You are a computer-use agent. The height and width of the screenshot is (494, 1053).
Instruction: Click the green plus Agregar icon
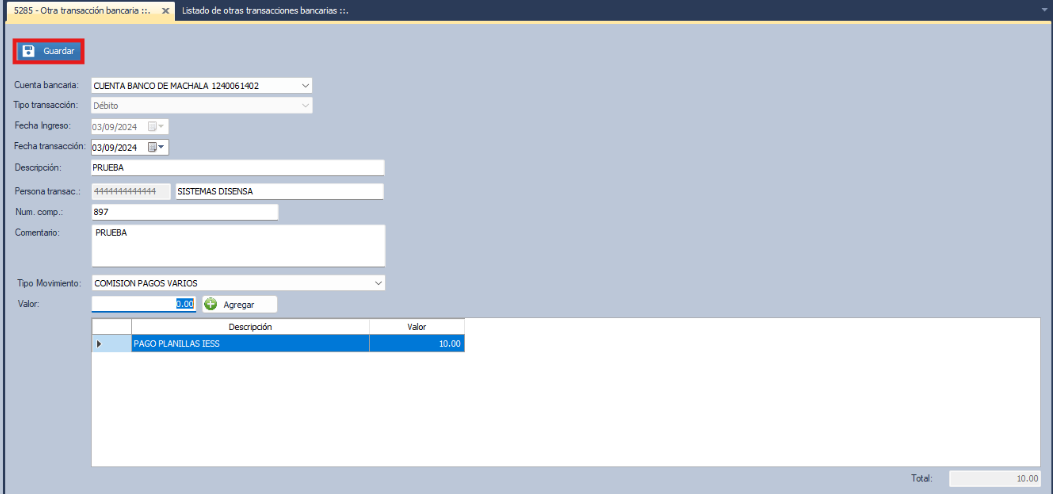point(210,304)
